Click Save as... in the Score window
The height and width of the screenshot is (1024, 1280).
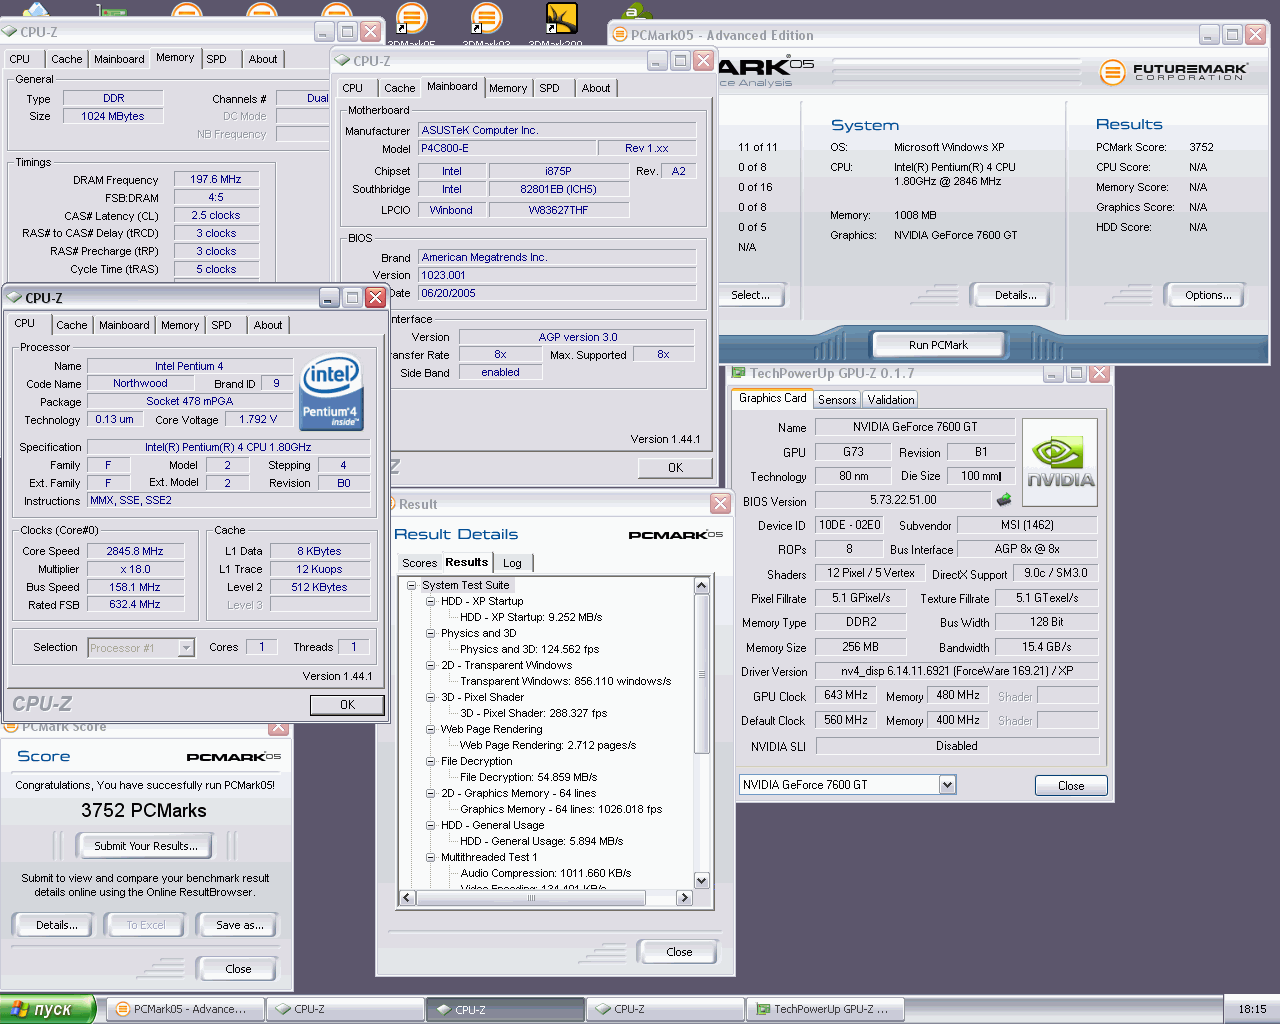tap(240, 925)
